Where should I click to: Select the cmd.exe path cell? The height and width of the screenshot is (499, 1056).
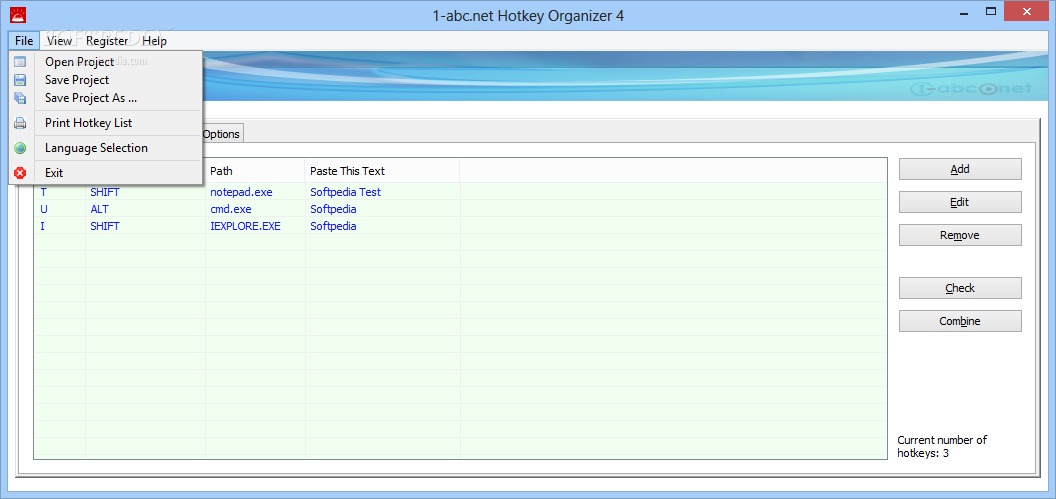[x=230, y=209]
